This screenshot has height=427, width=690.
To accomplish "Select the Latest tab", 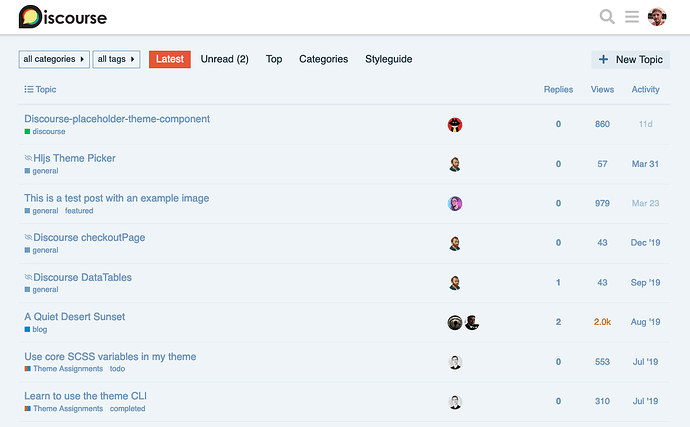I will pyautogui.click(x=170, y=59).
